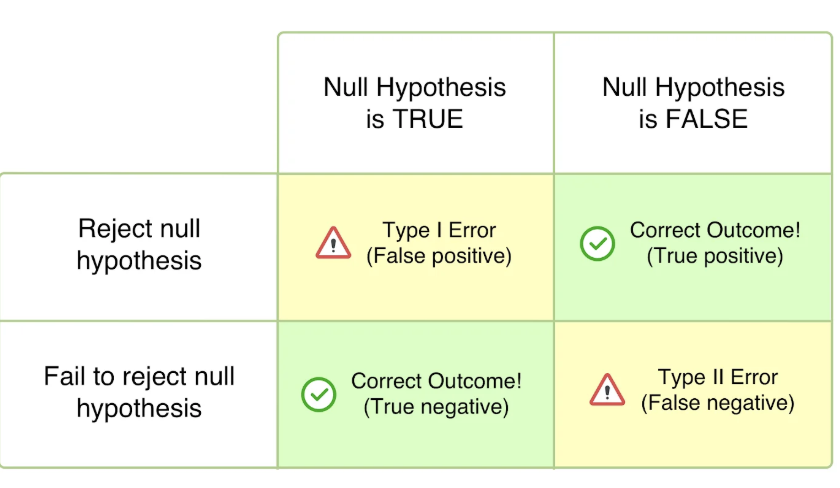This screenshot has width=840, height=488.
Task: Click the green checkmark beside True positive
Action: point(597,243)
